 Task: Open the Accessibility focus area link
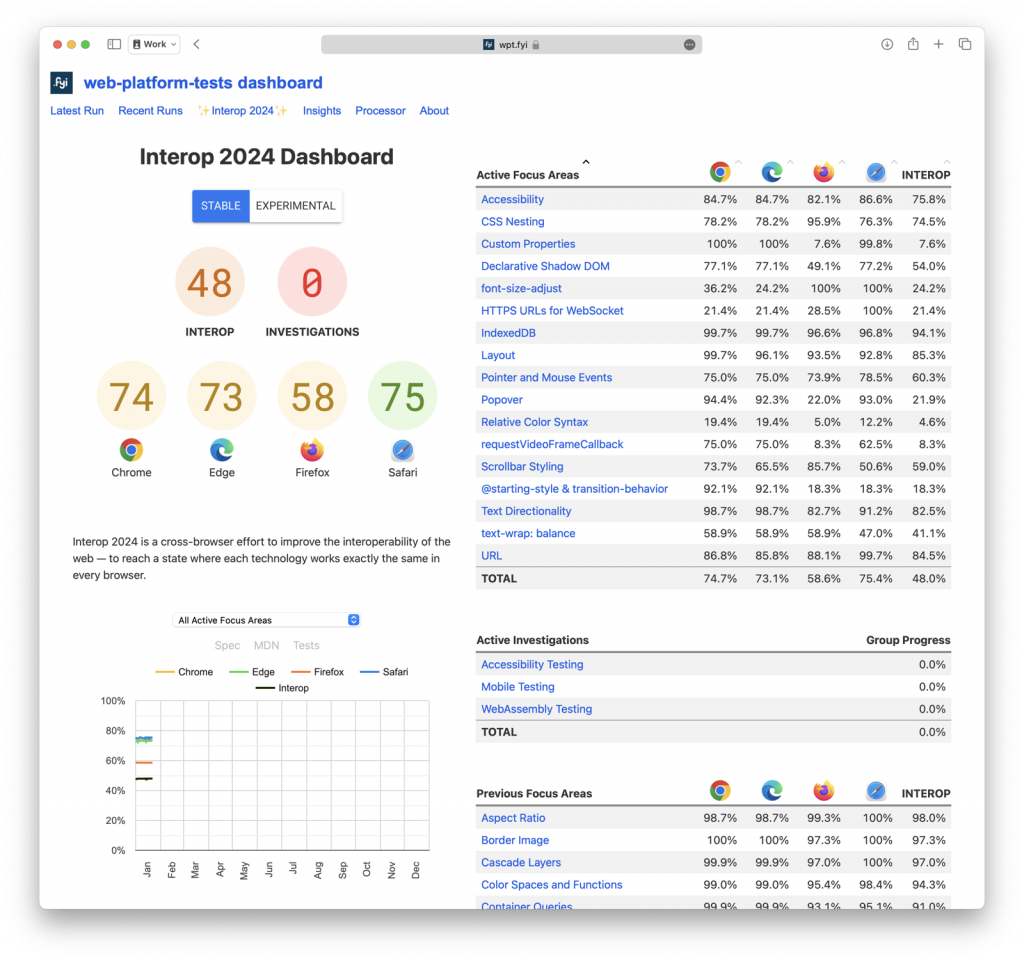[x=512, y=199]
